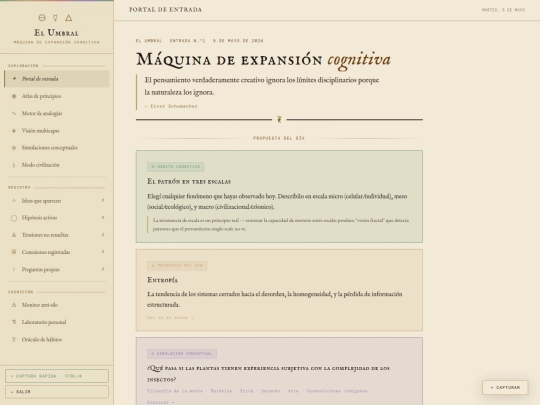Click the Preguntas propias icon

[14, 269]
